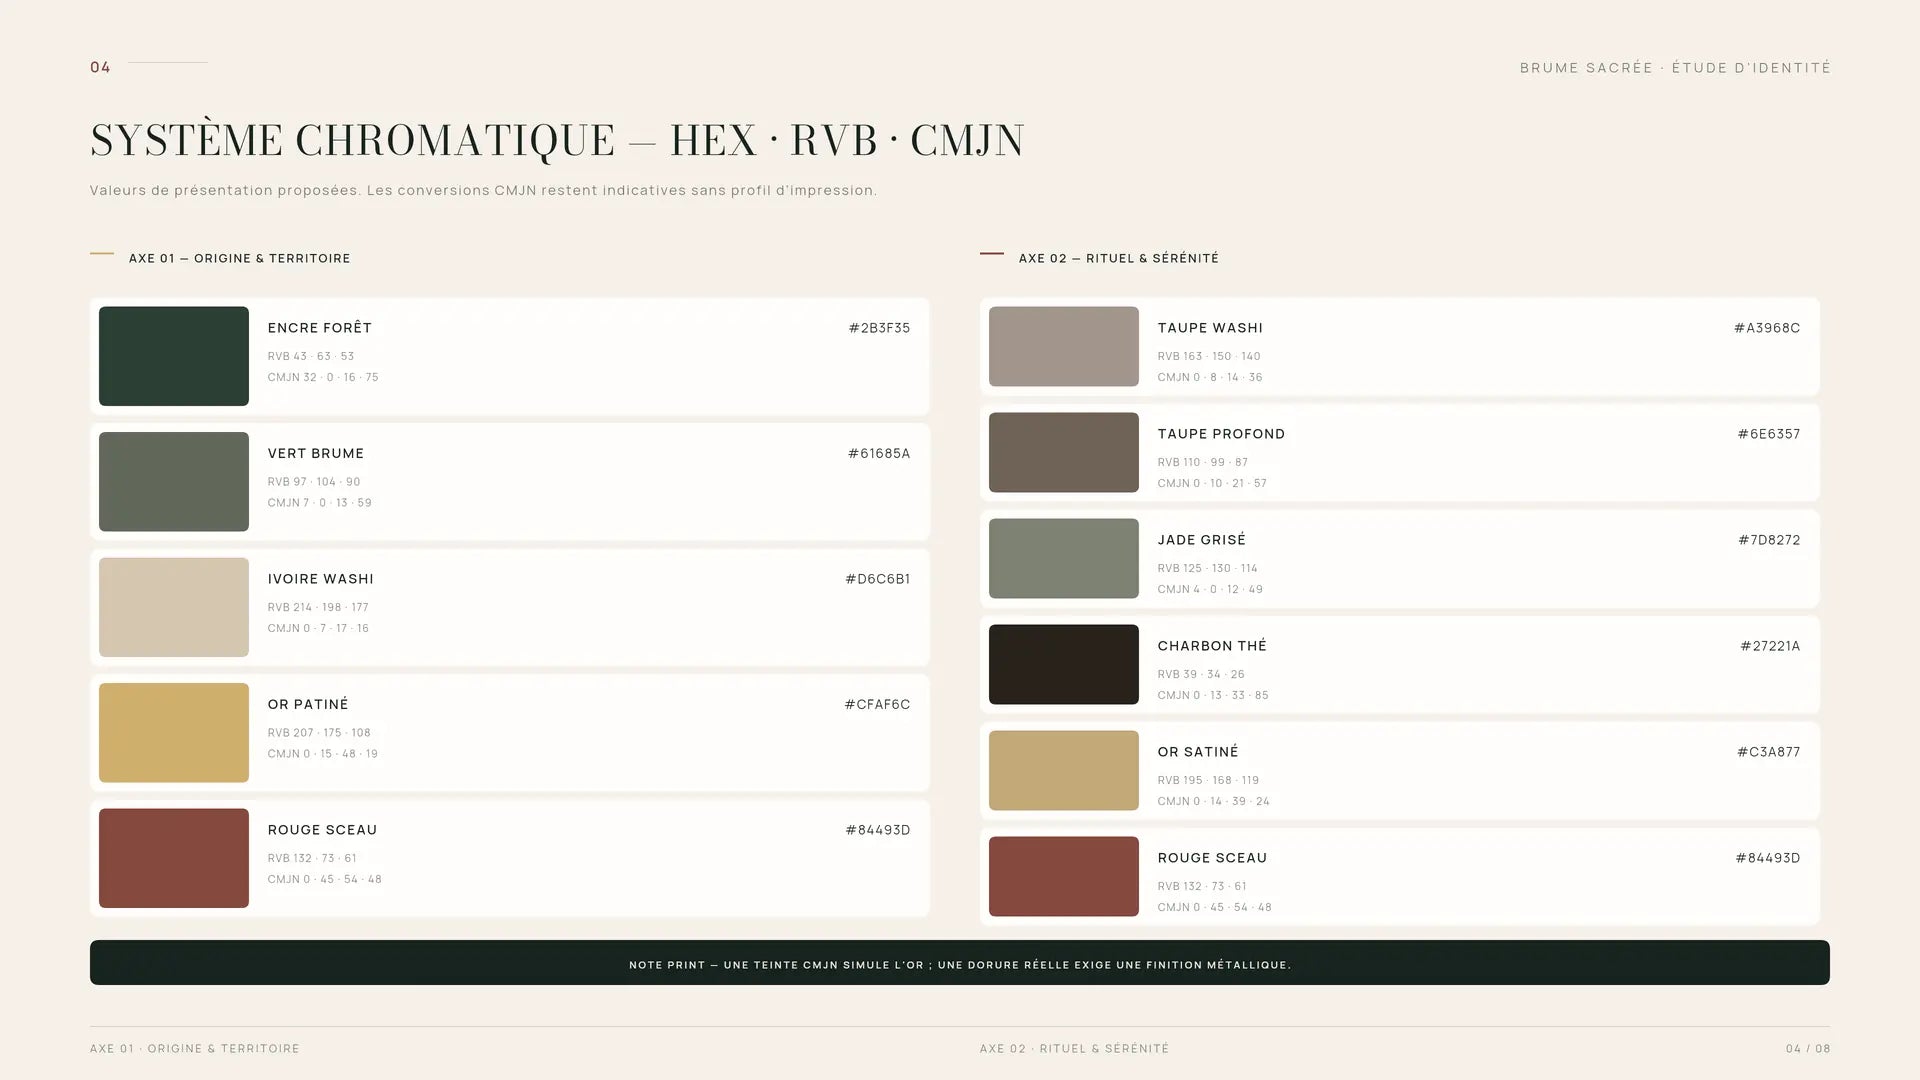This screenshot has width=1920, height=1080.
Task: Click the "RVB 43 · 63 · 53" value
Action: (x=311, y=356)
